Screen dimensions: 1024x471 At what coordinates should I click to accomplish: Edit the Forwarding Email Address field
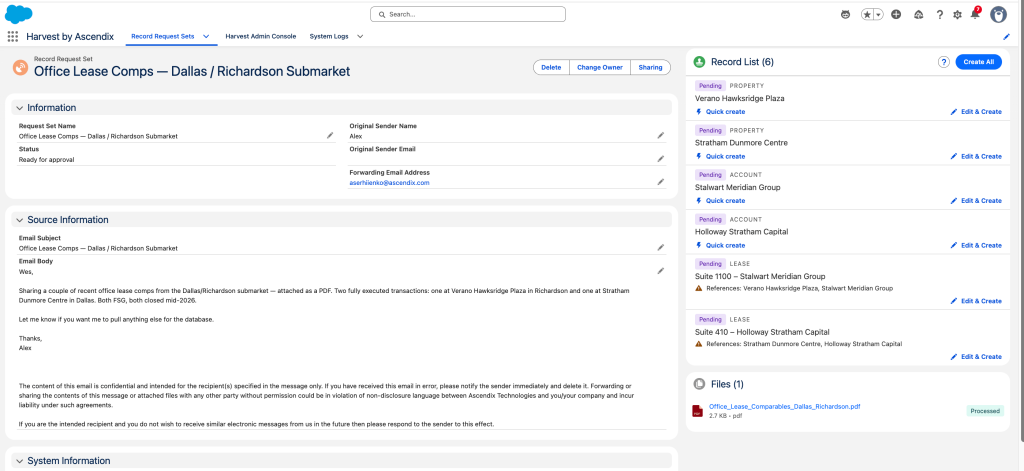click(661, 182)
